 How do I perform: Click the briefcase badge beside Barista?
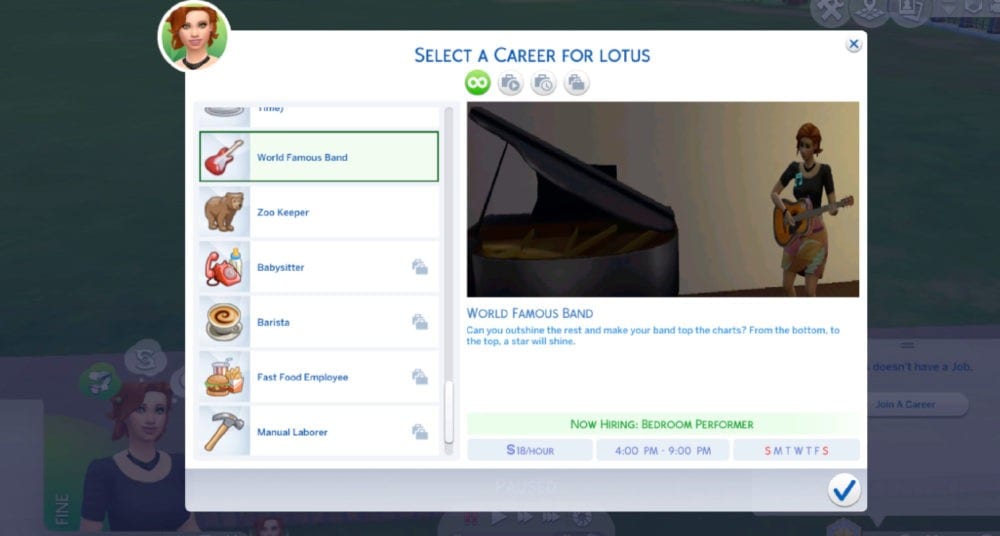click(420, 322)
